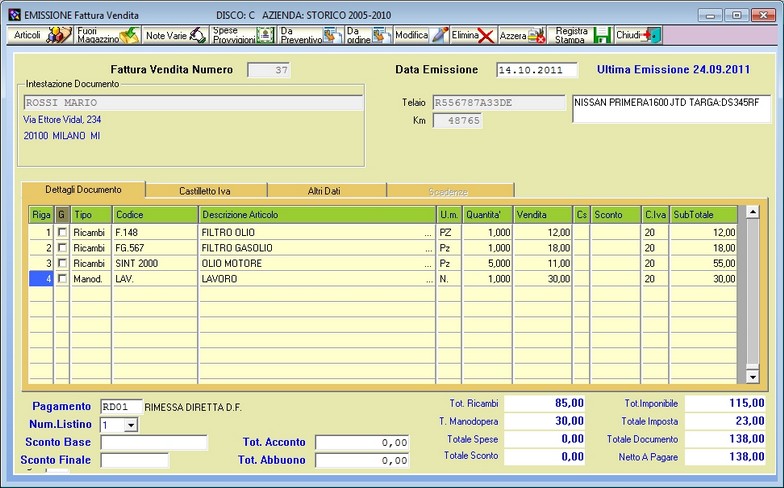Image resolution: width=784 pixels, height=488 pixels.
Task: Click the Da ordine toolbar button
Action: point(368,36)
